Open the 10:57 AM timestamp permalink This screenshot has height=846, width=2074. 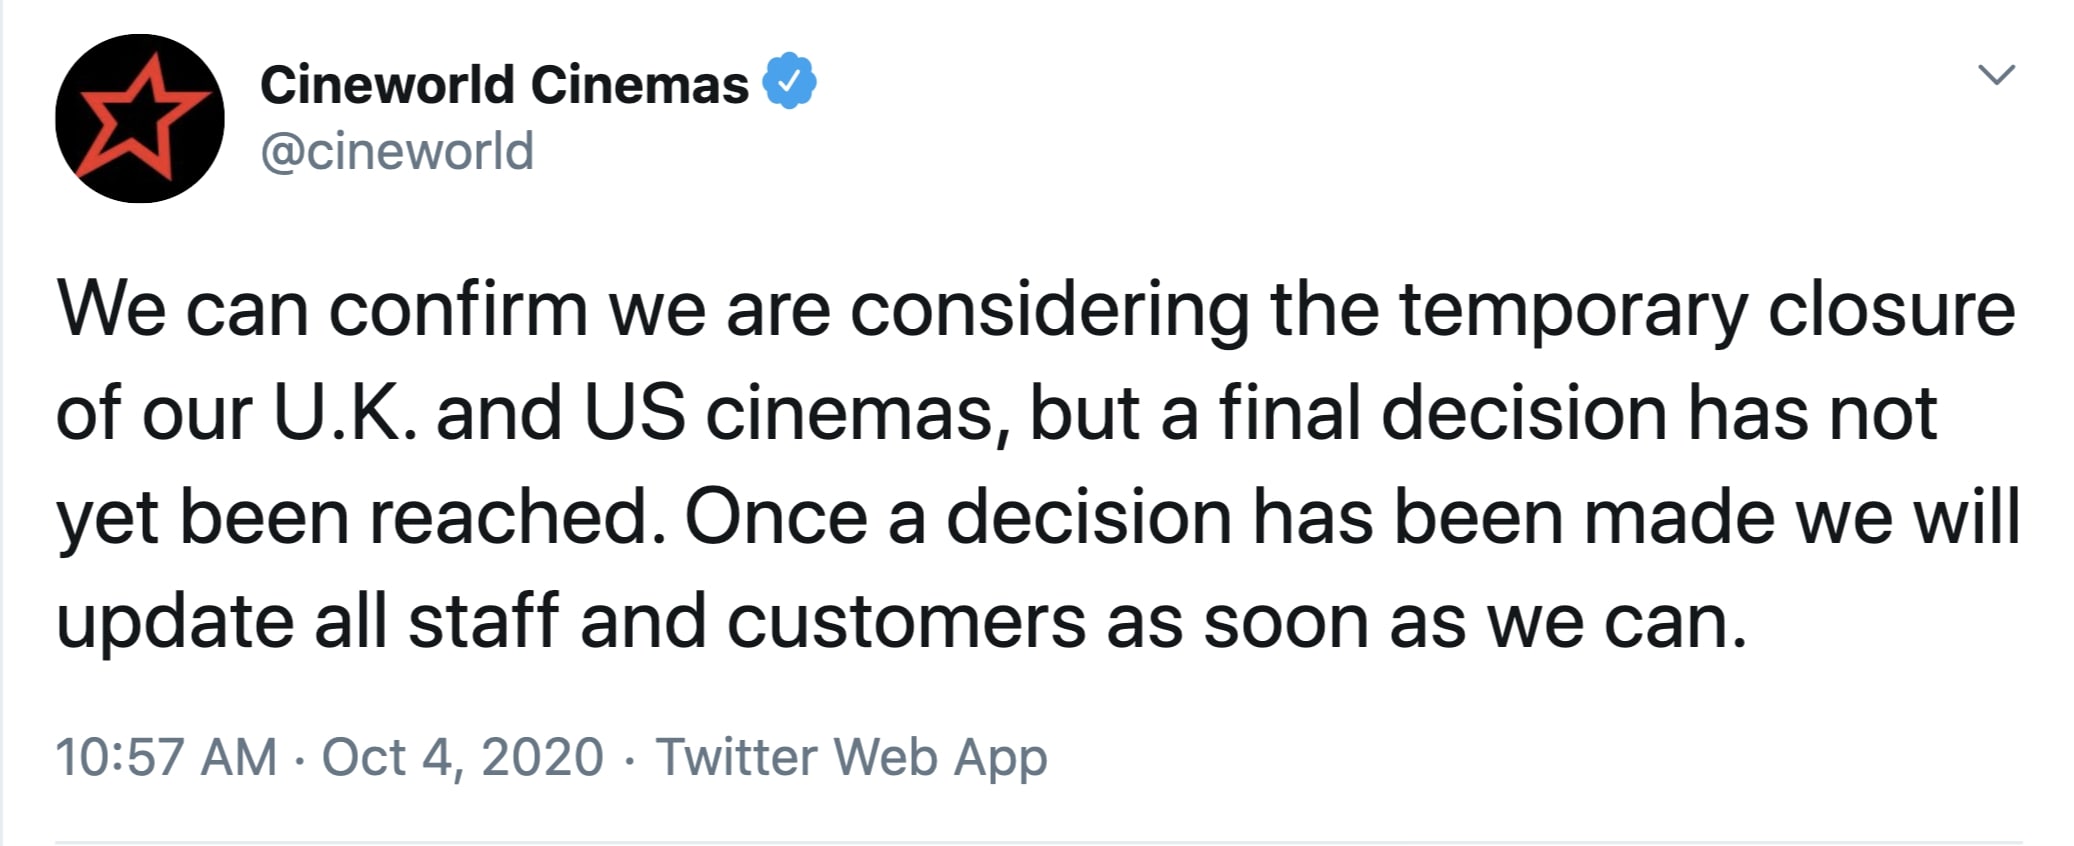point(166,756)
